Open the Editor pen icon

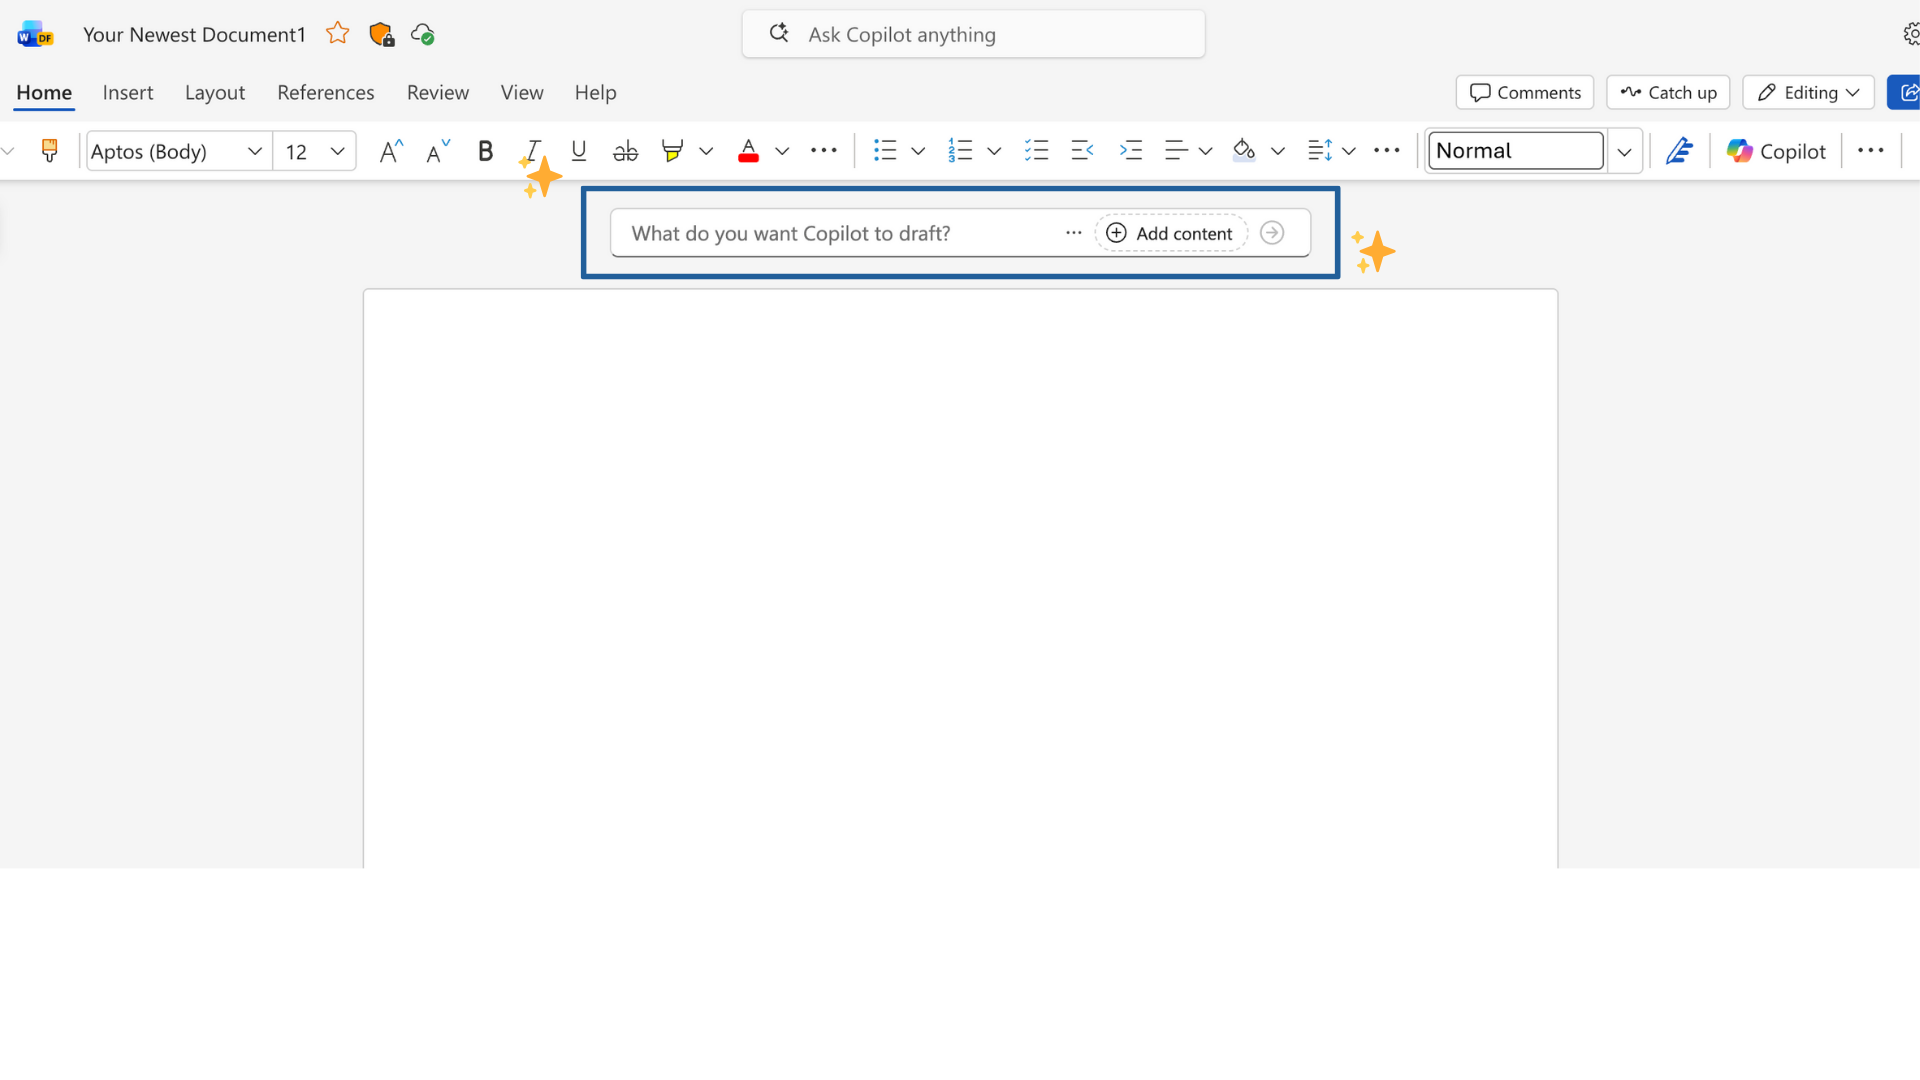(x=1678, y=151)
